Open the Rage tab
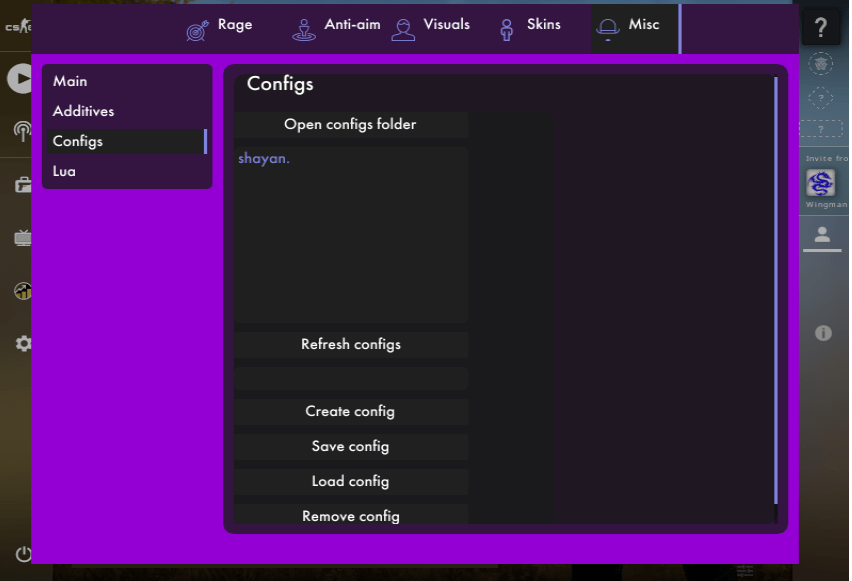Viewport: 852px width, 581px height. [220, 29]
